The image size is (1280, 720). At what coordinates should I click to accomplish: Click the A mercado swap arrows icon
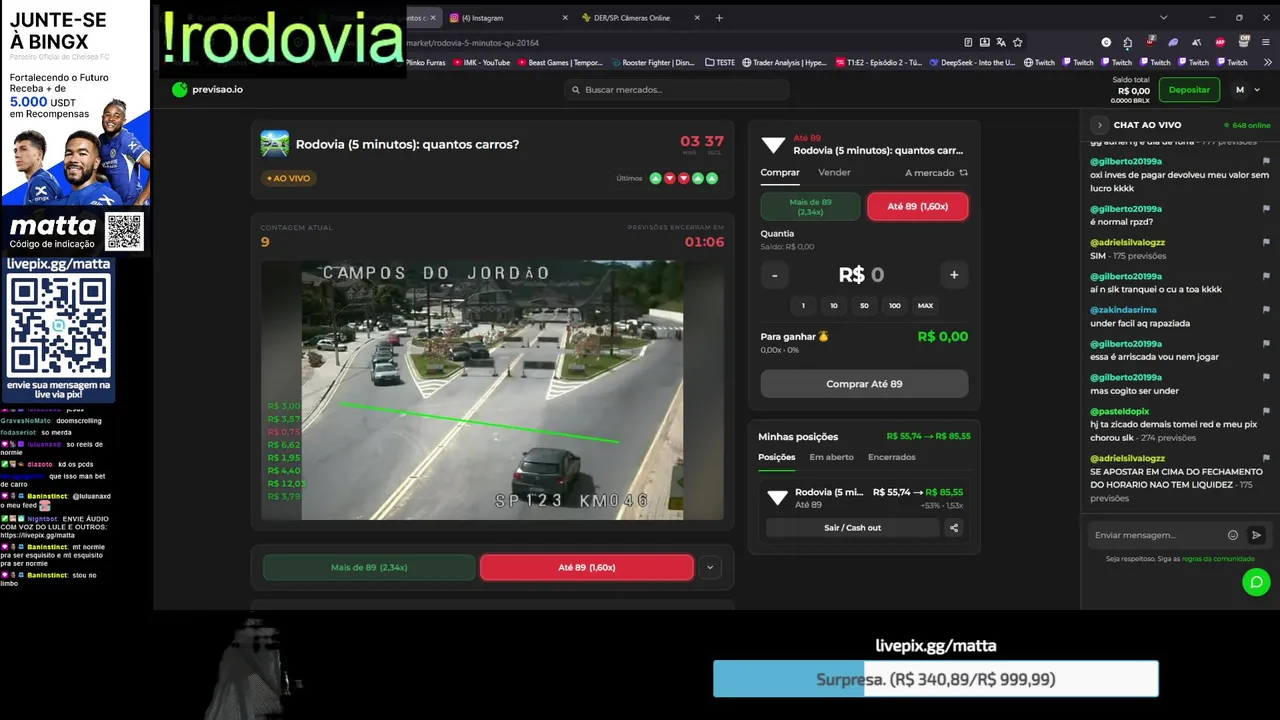tap(964, 173)
